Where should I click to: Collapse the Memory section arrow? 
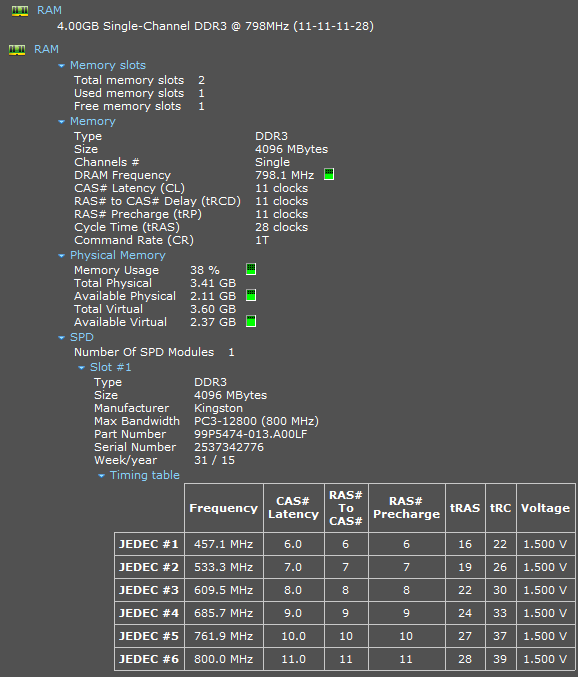pyautogui.click(x=61, y=122)
